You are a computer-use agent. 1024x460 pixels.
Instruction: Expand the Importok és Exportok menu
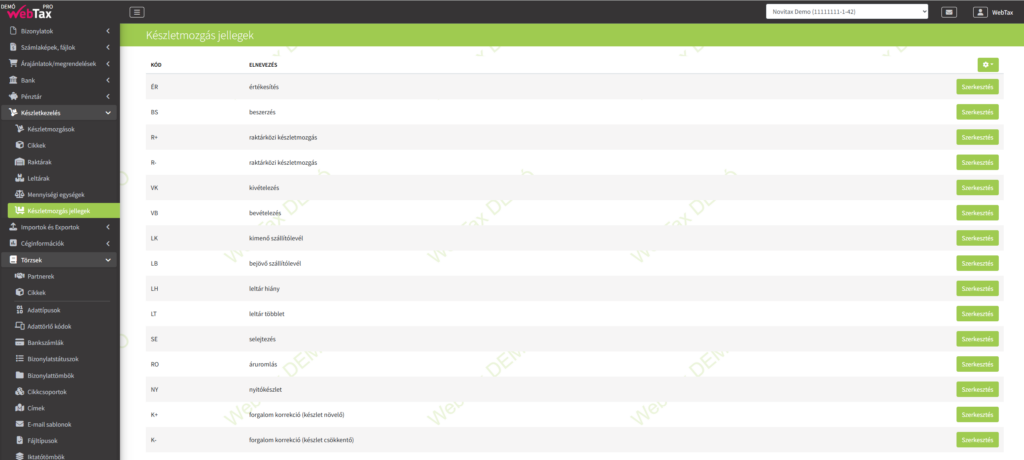coord(58,227)
